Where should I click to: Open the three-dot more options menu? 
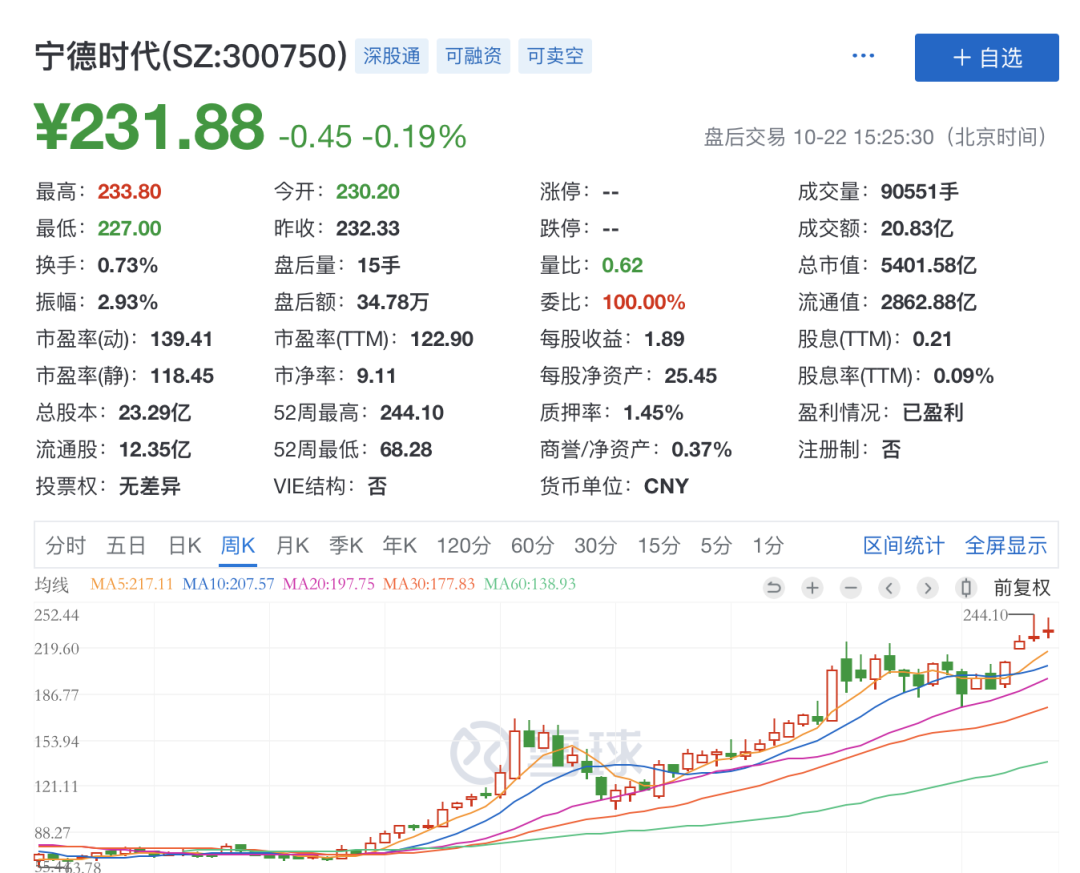click(863, 56)
